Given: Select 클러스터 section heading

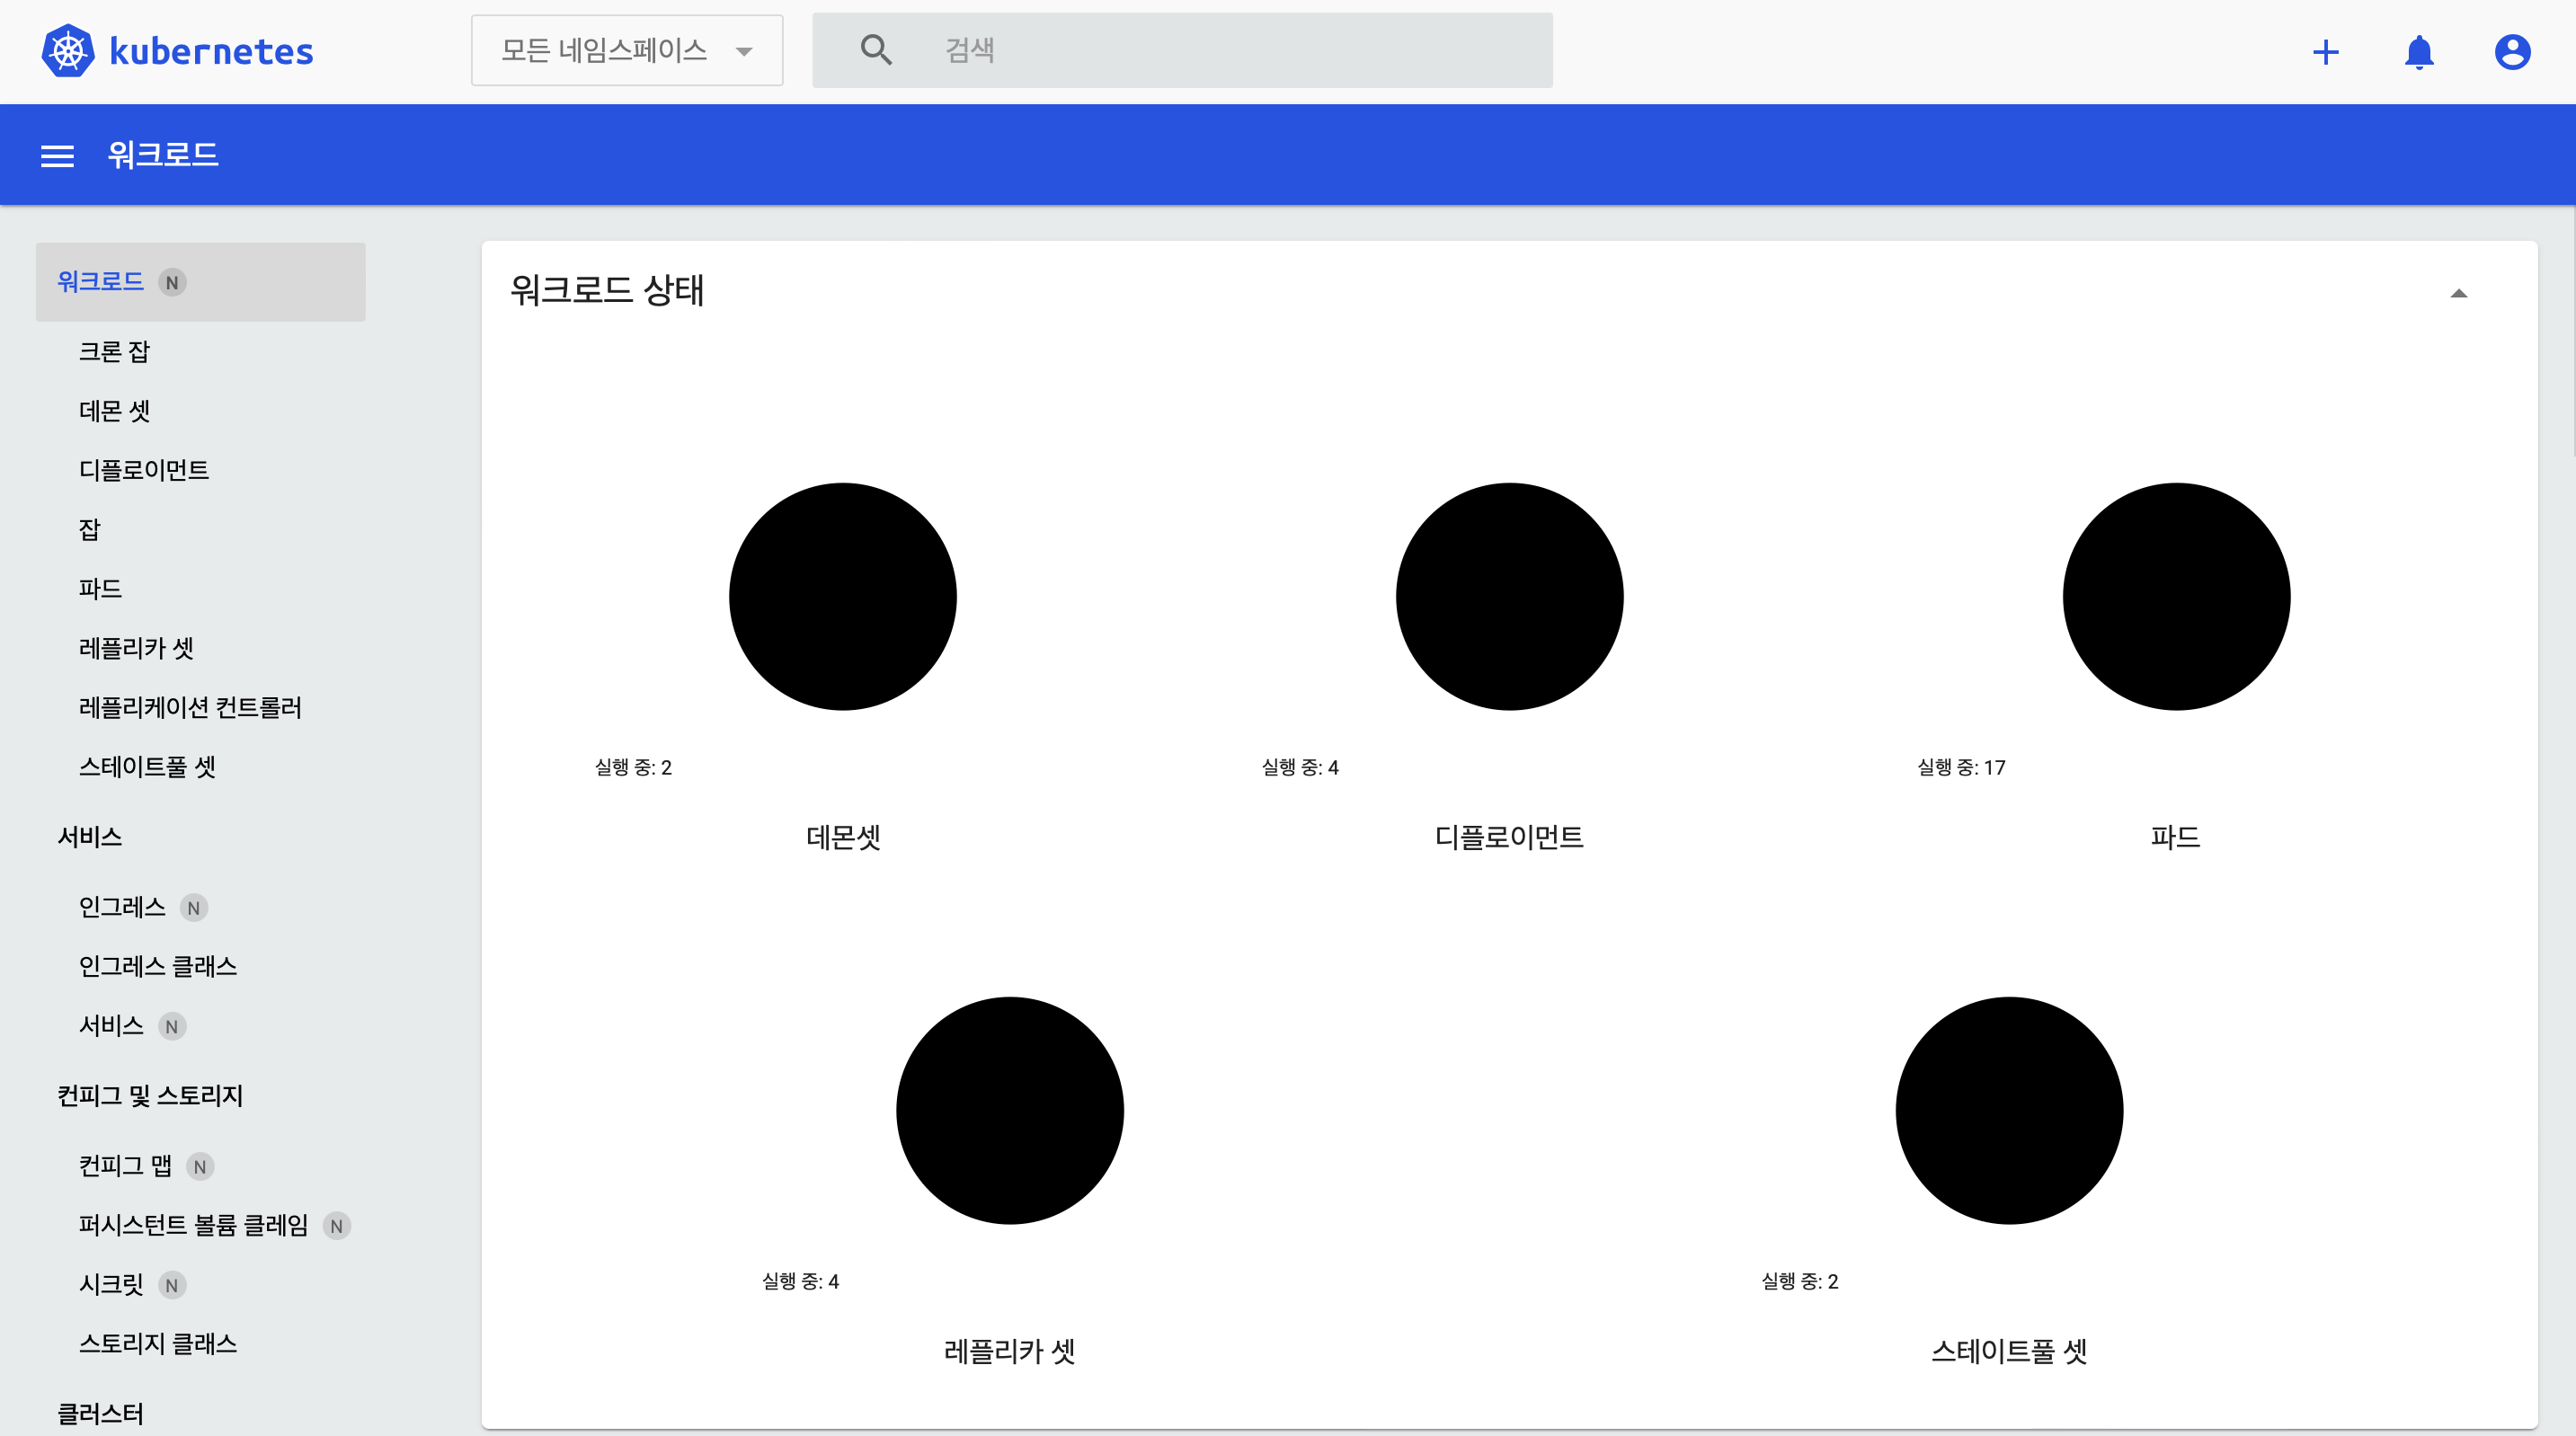Looking at the screenshot, I should (100, 1414).
